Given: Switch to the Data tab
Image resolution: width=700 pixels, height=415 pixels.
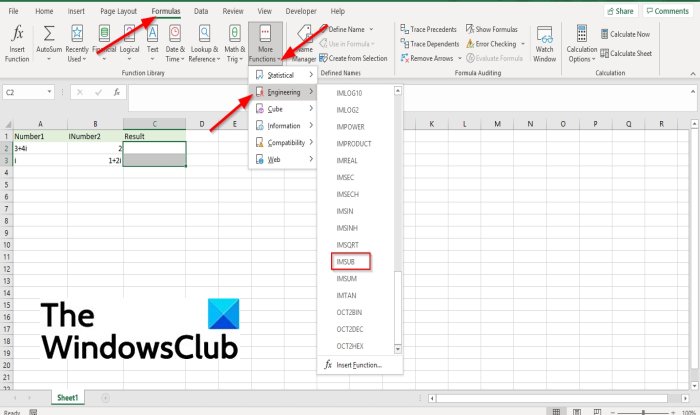Looking at the screenshot, I should (201, 11).
